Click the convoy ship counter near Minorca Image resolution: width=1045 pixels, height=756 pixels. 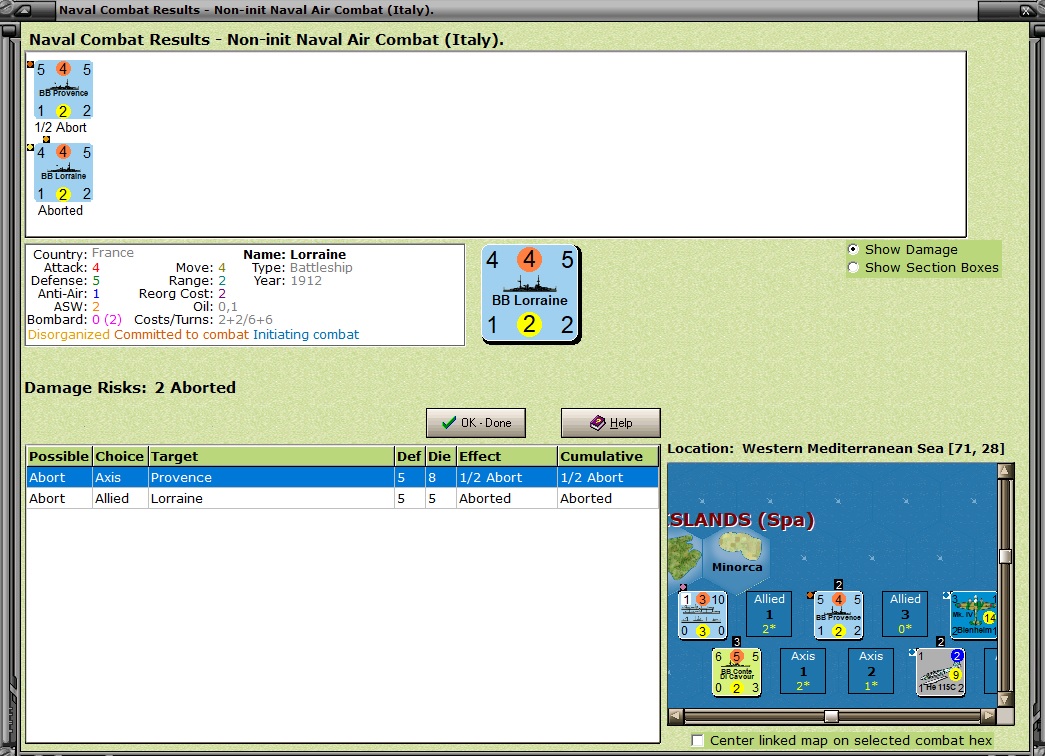pos(702,615)
